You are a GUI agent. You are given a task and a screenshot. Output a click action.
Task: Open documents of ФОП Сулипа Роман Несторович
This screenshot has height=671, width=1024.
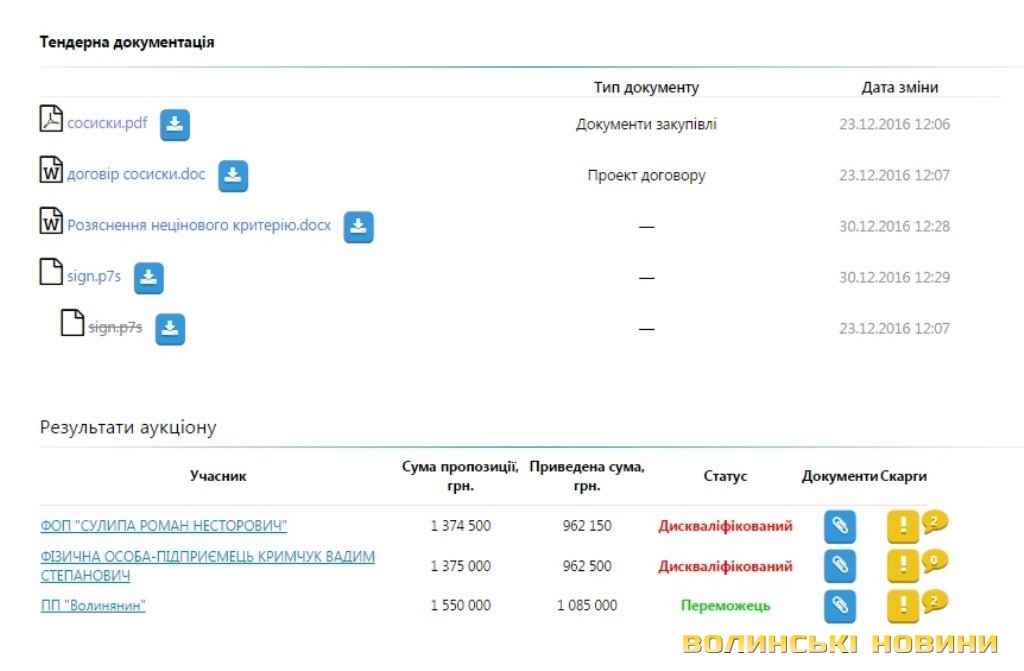tap(840, 527)
